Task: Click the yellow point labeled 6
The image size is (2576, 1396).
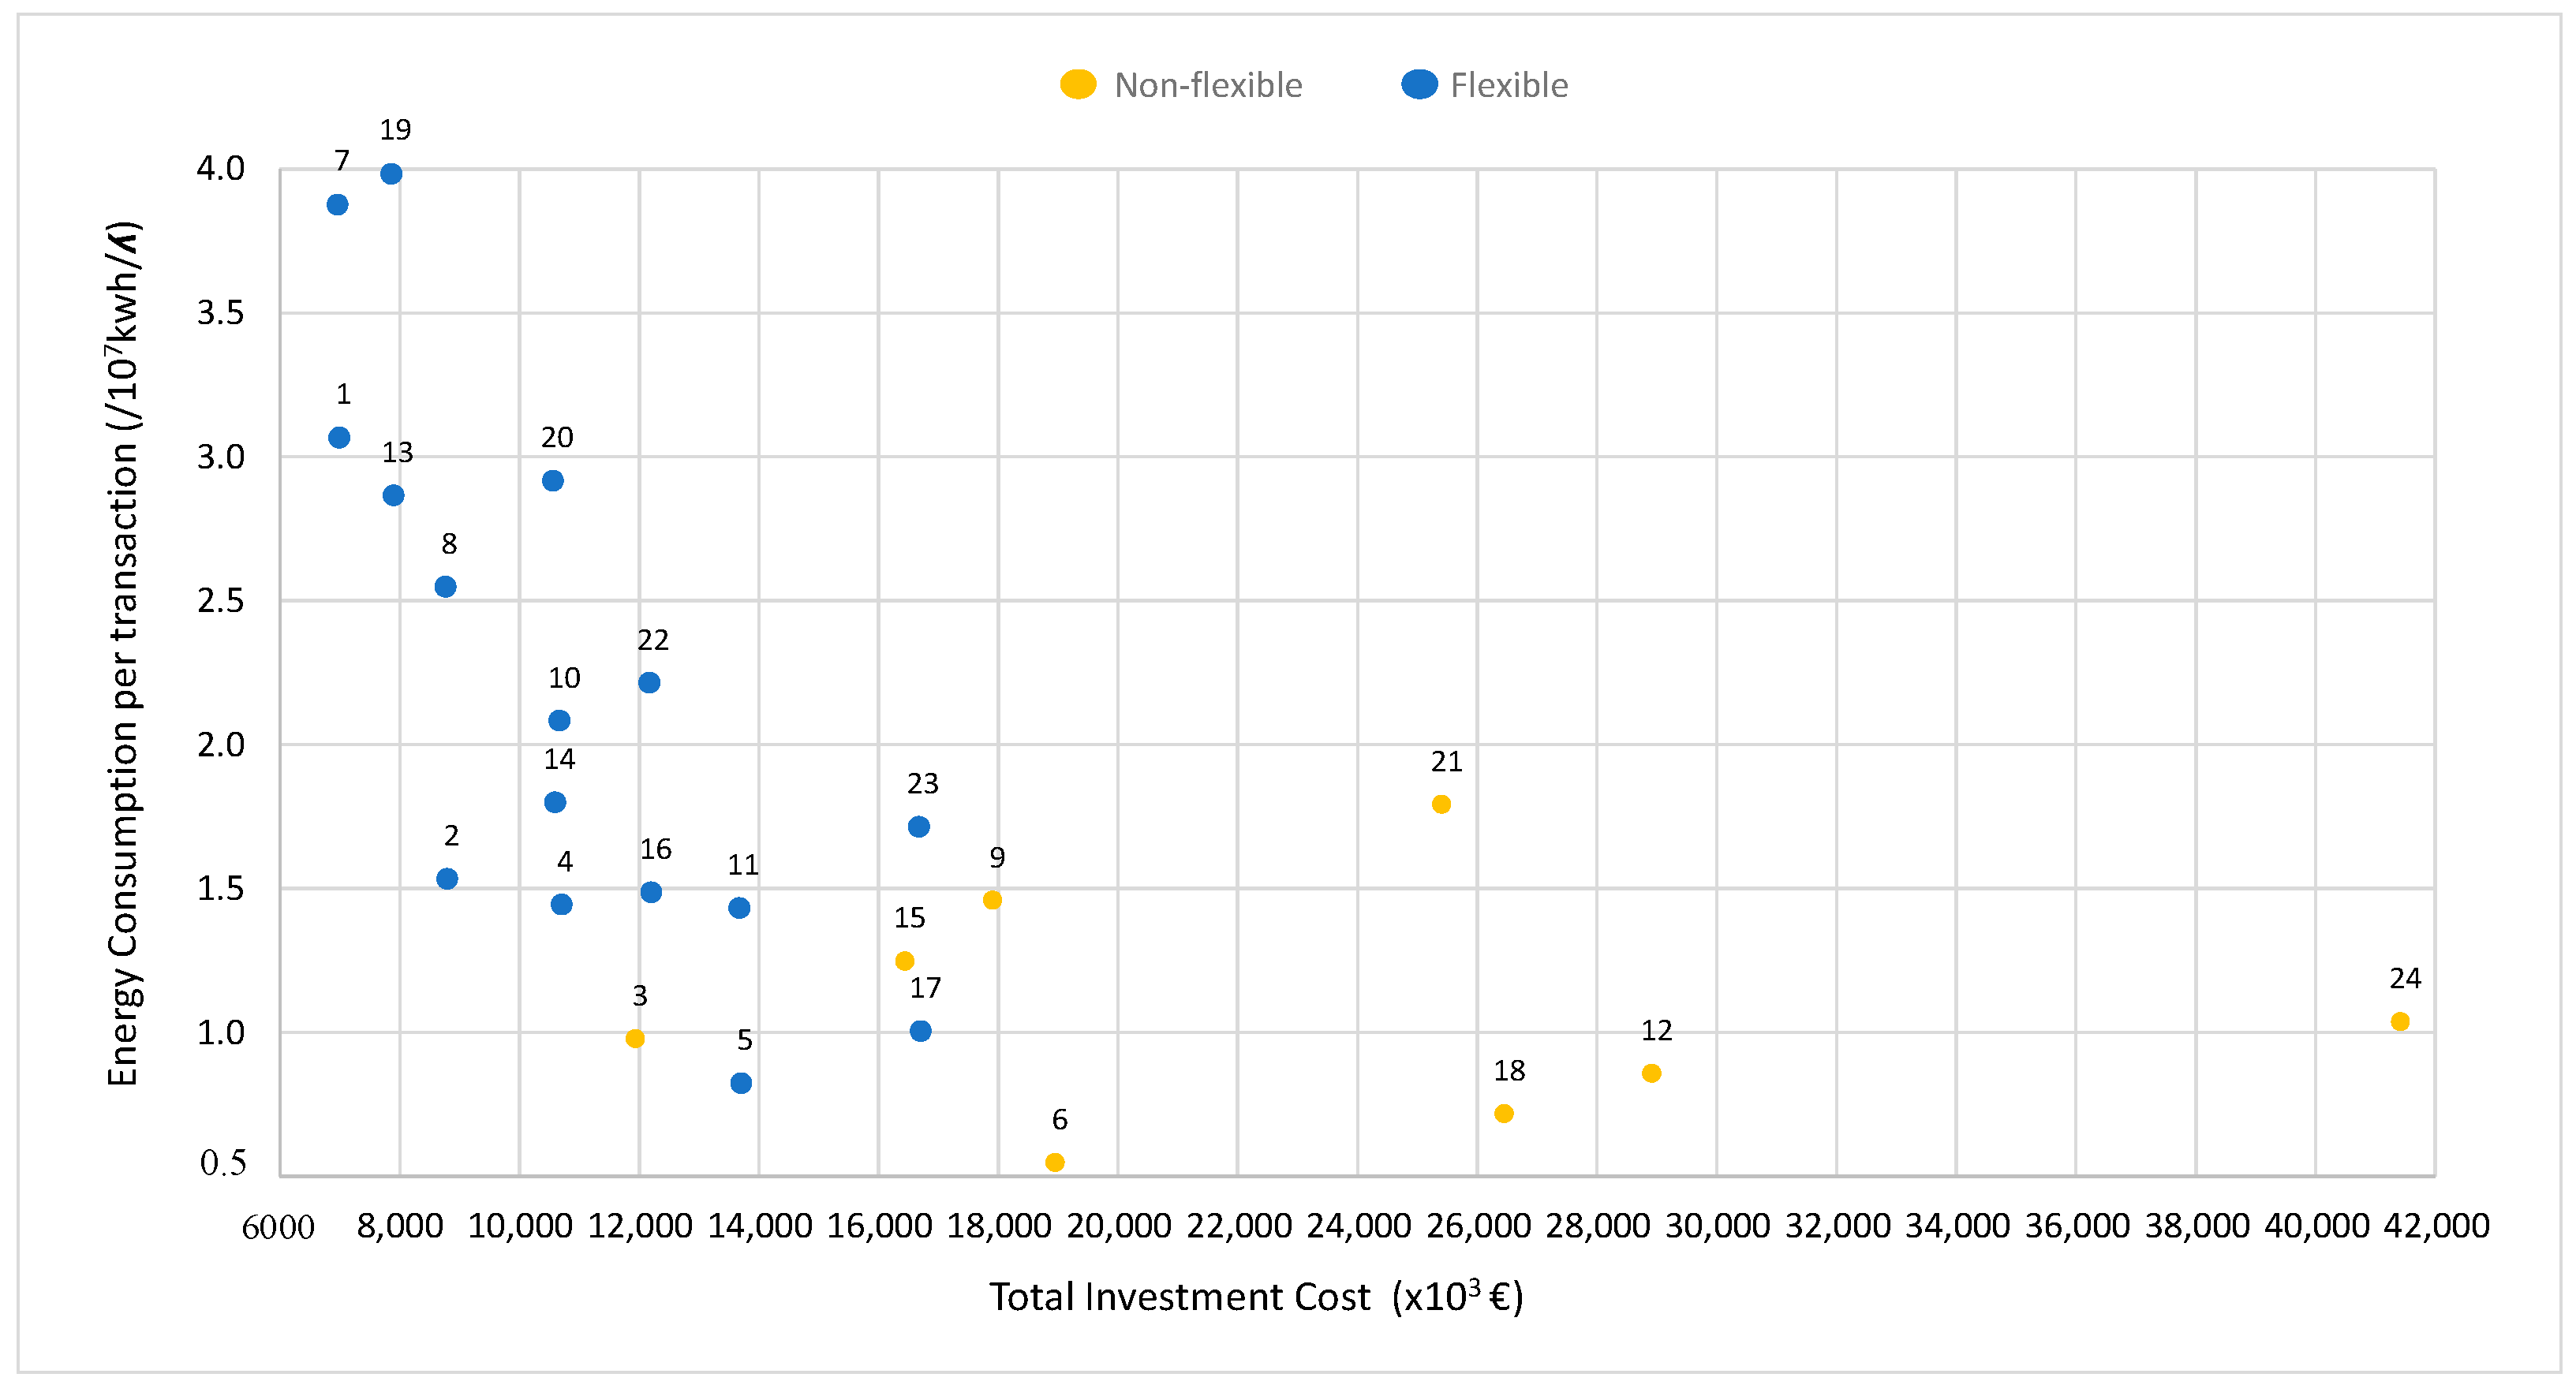Action: click(x=1054, y=1162)
